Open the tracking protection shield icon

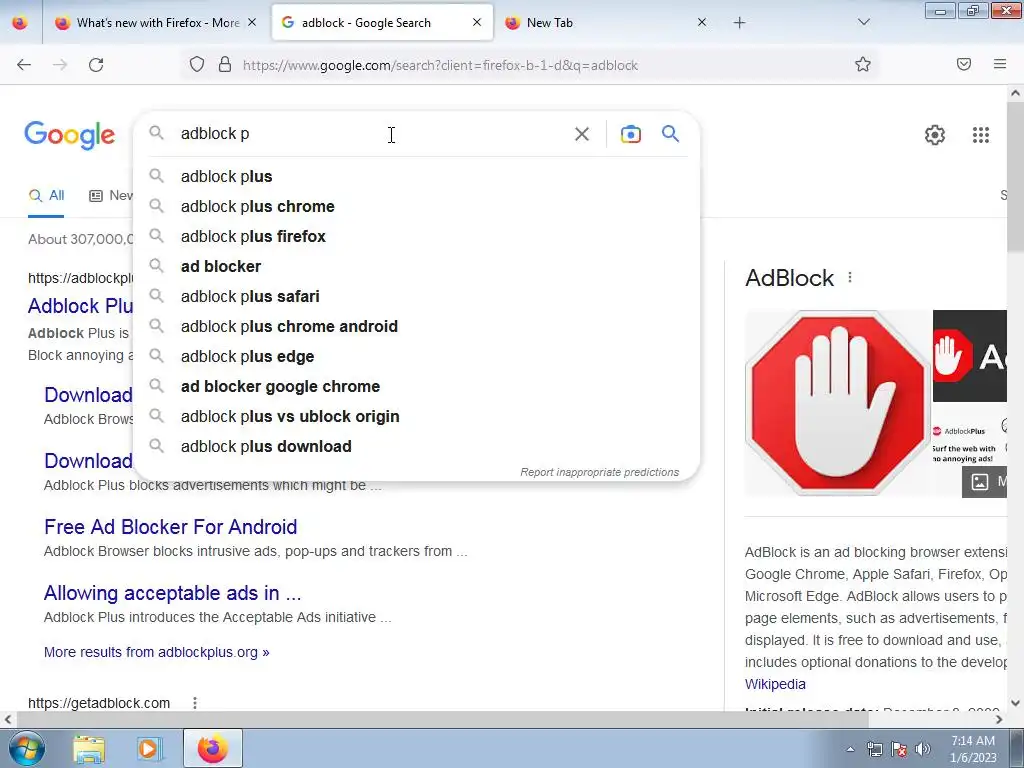(x=197, y=64)
